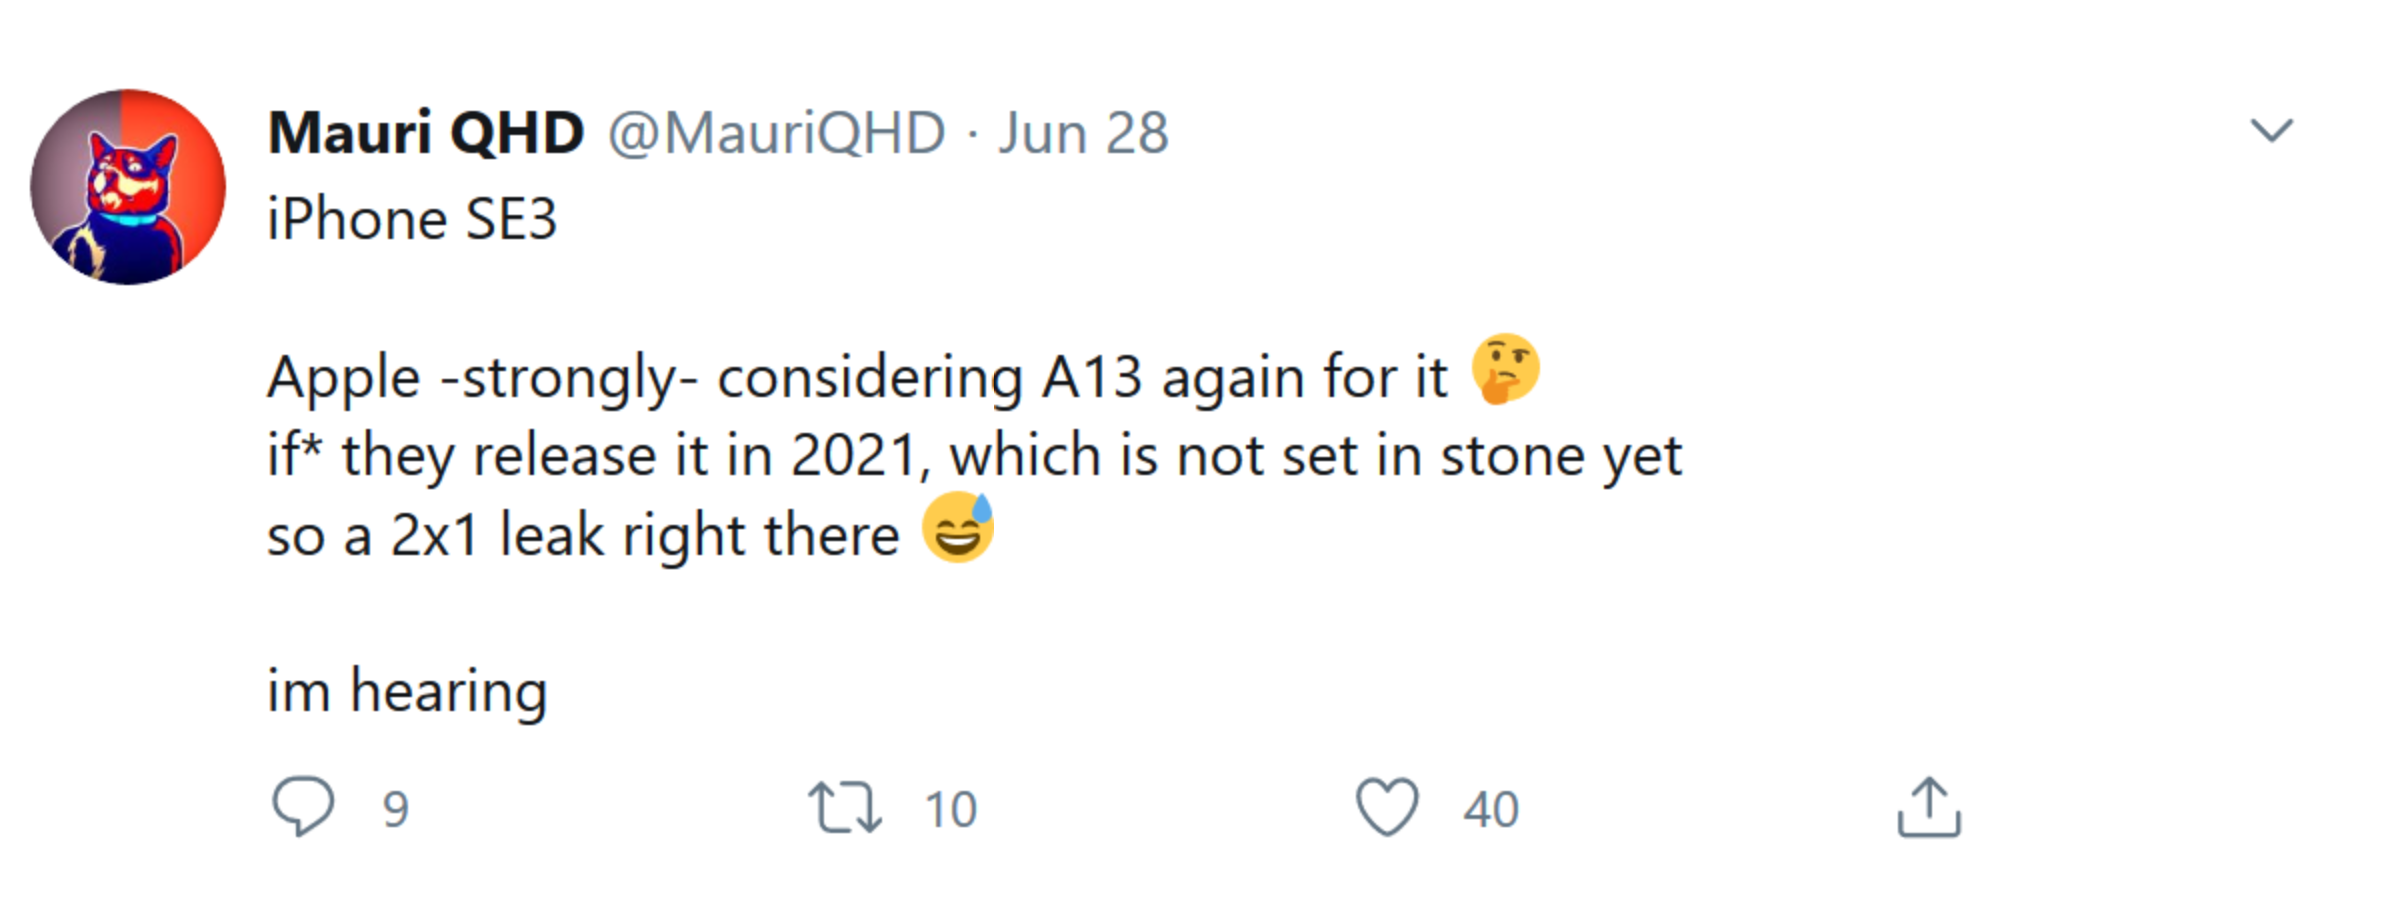Retweet this tweet using the arrows icon
Viewport: 2386px width, 908px height.
(845, 807)
